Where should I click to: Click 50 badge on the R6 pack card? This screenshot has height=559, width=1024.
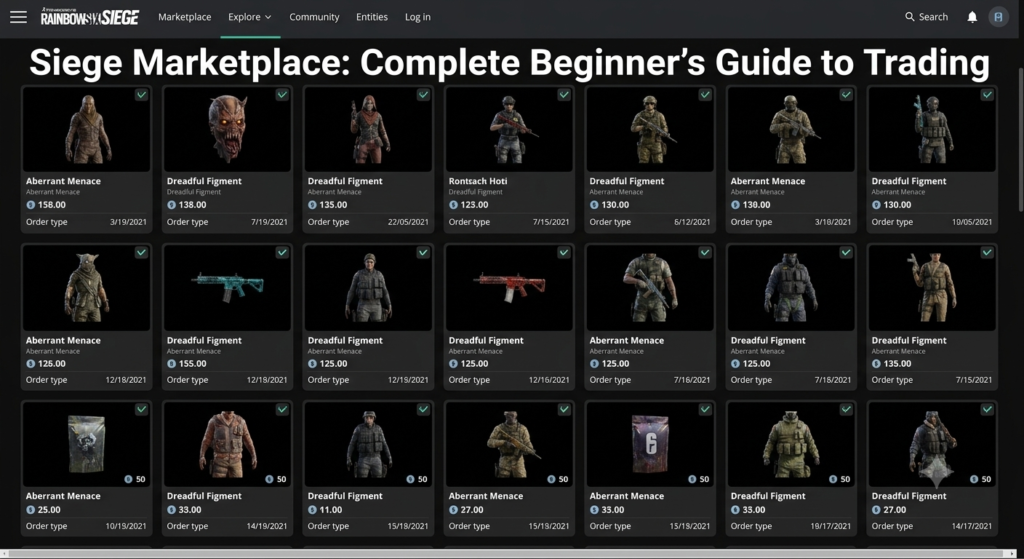(x=699, y=479)
